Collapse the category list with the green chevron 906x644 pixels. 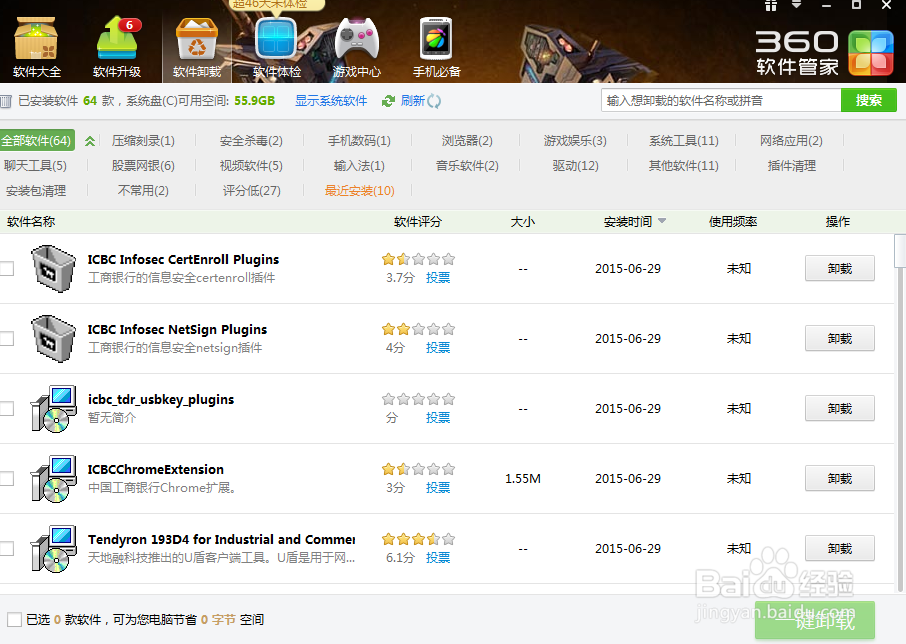(90, 141)
